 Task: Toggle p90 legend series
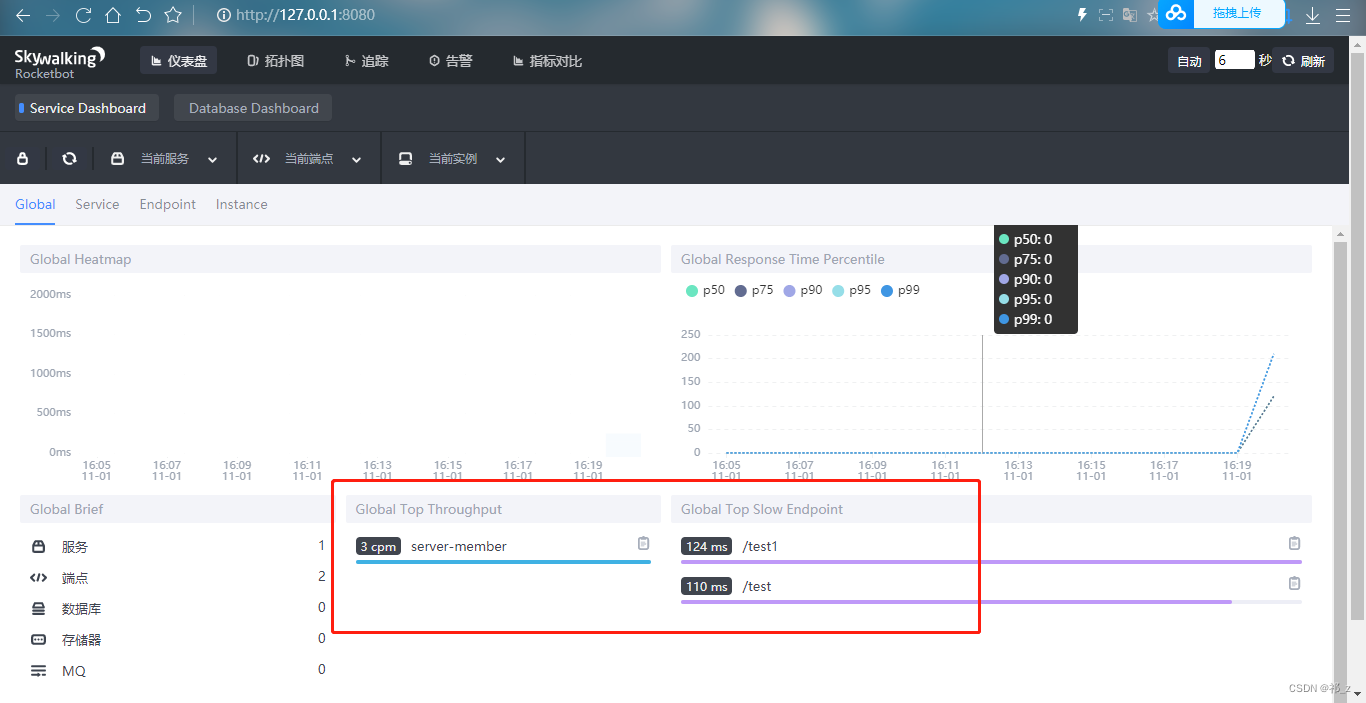(x=803, y=290)
